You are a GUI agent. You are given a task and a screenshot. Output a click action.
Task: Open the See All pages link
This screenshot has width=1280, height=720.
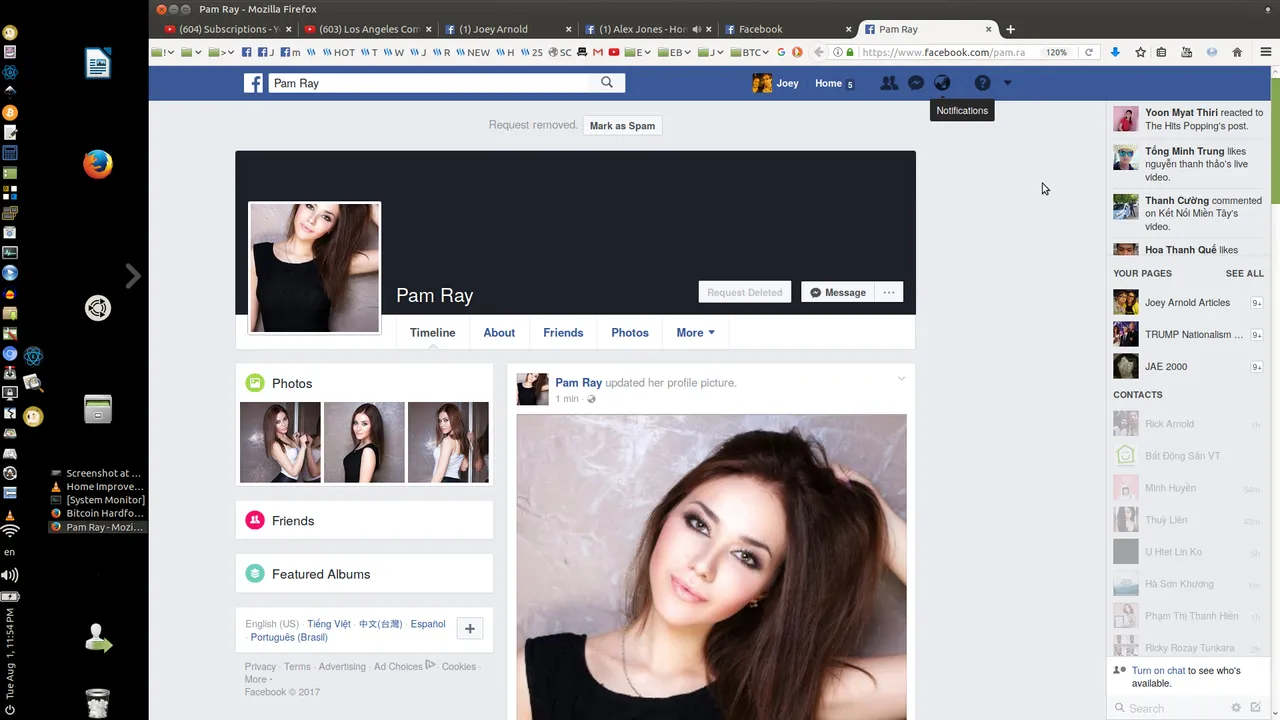coord(1245,273)
